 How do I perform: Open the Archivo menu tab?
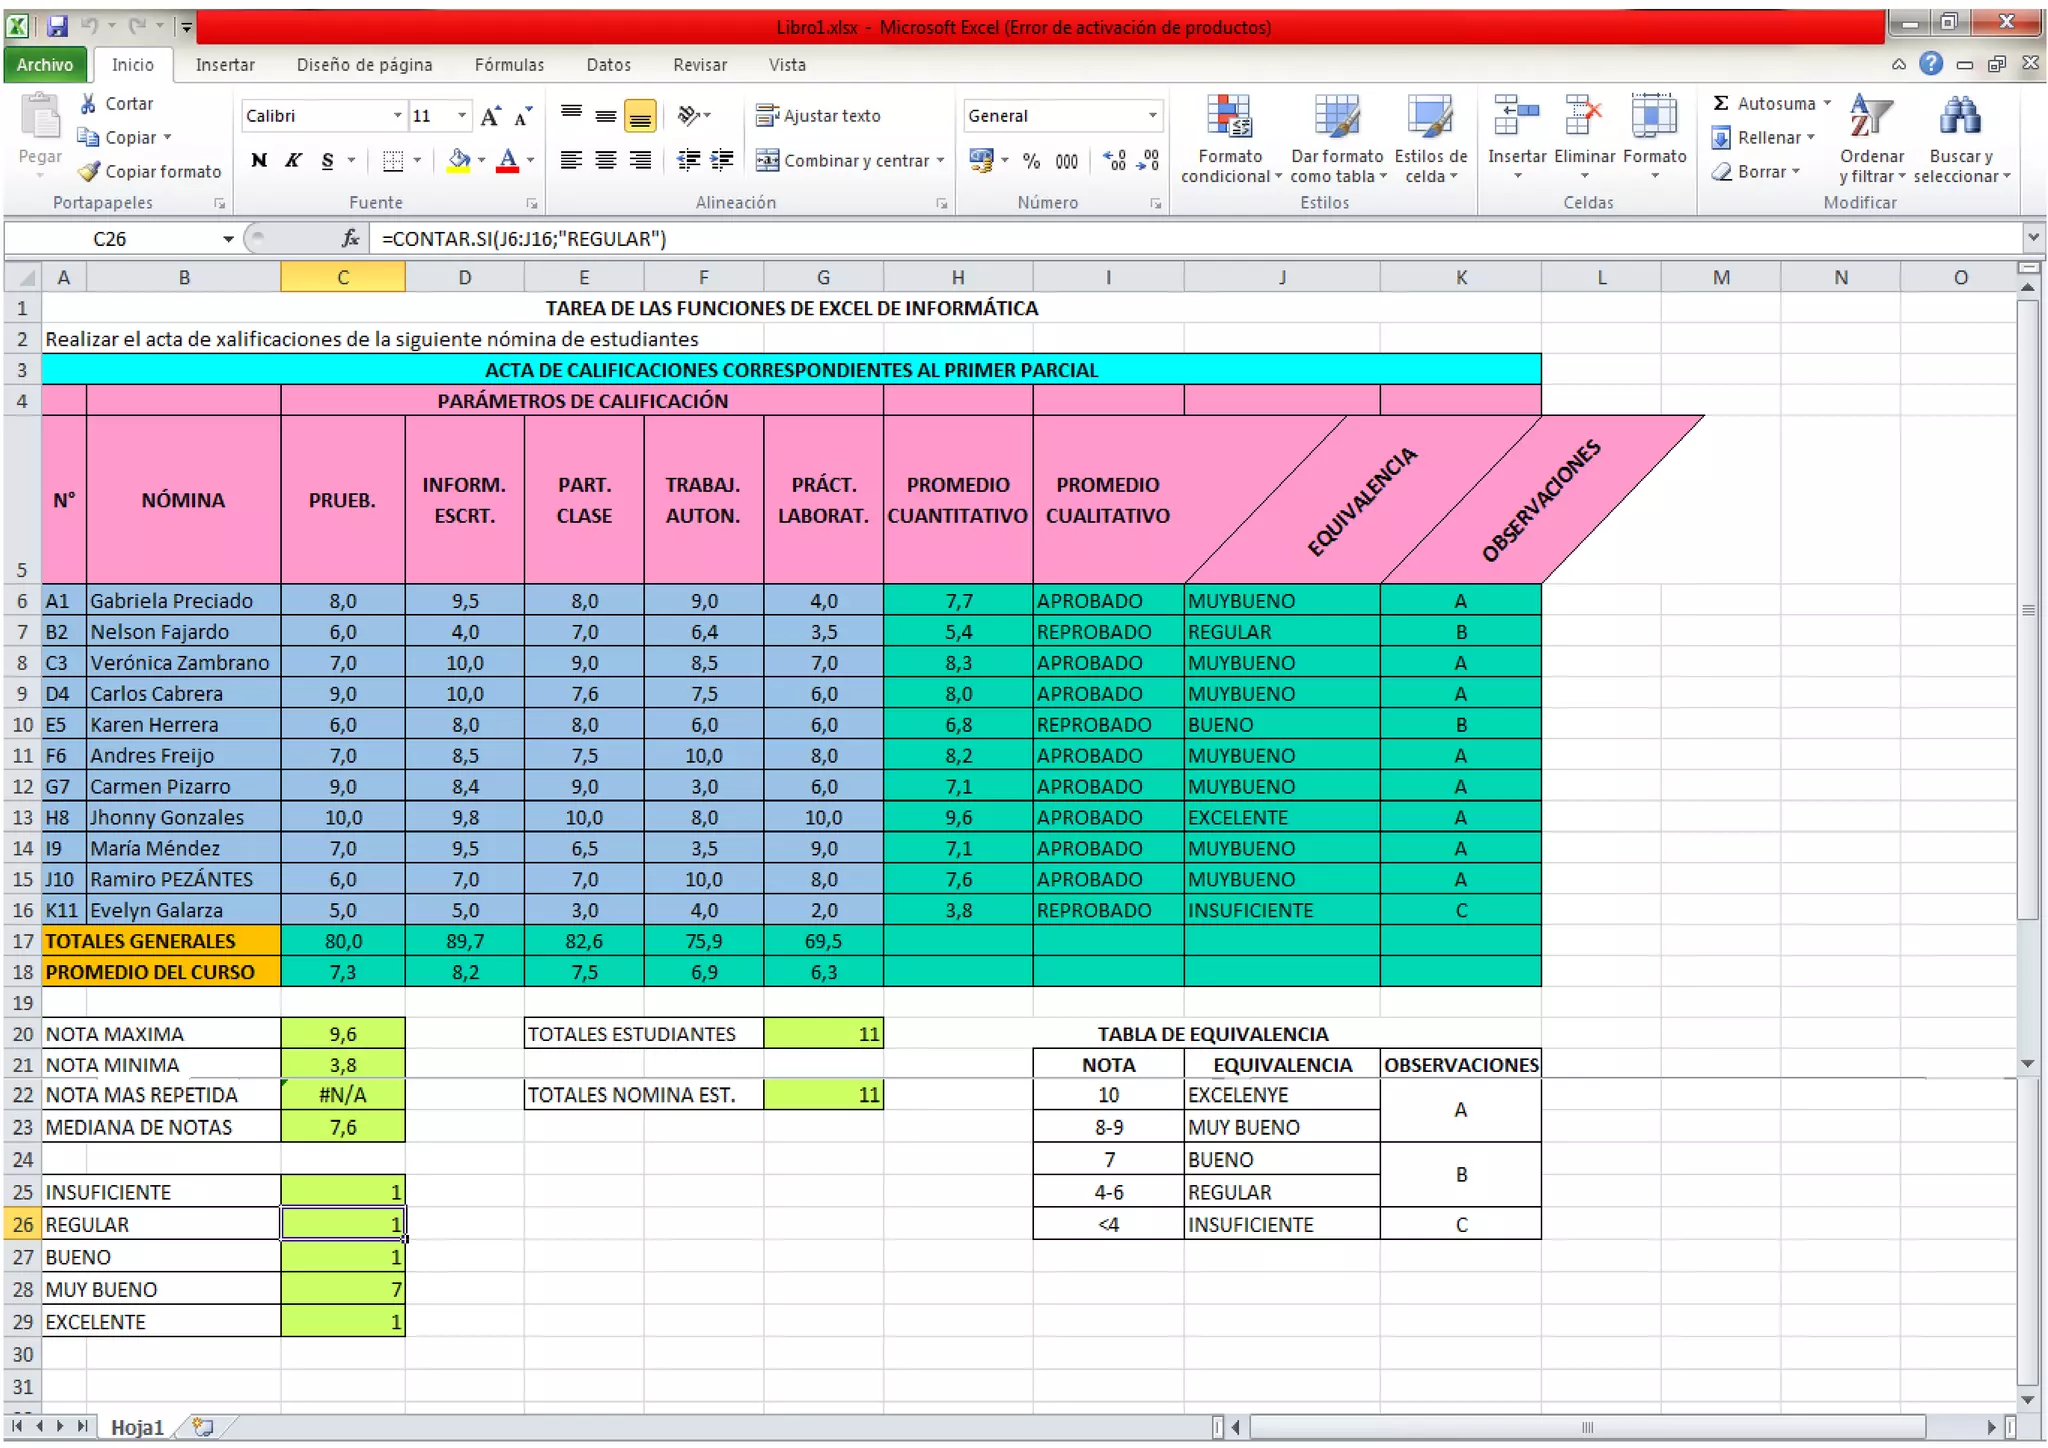(x=45, y=65)
